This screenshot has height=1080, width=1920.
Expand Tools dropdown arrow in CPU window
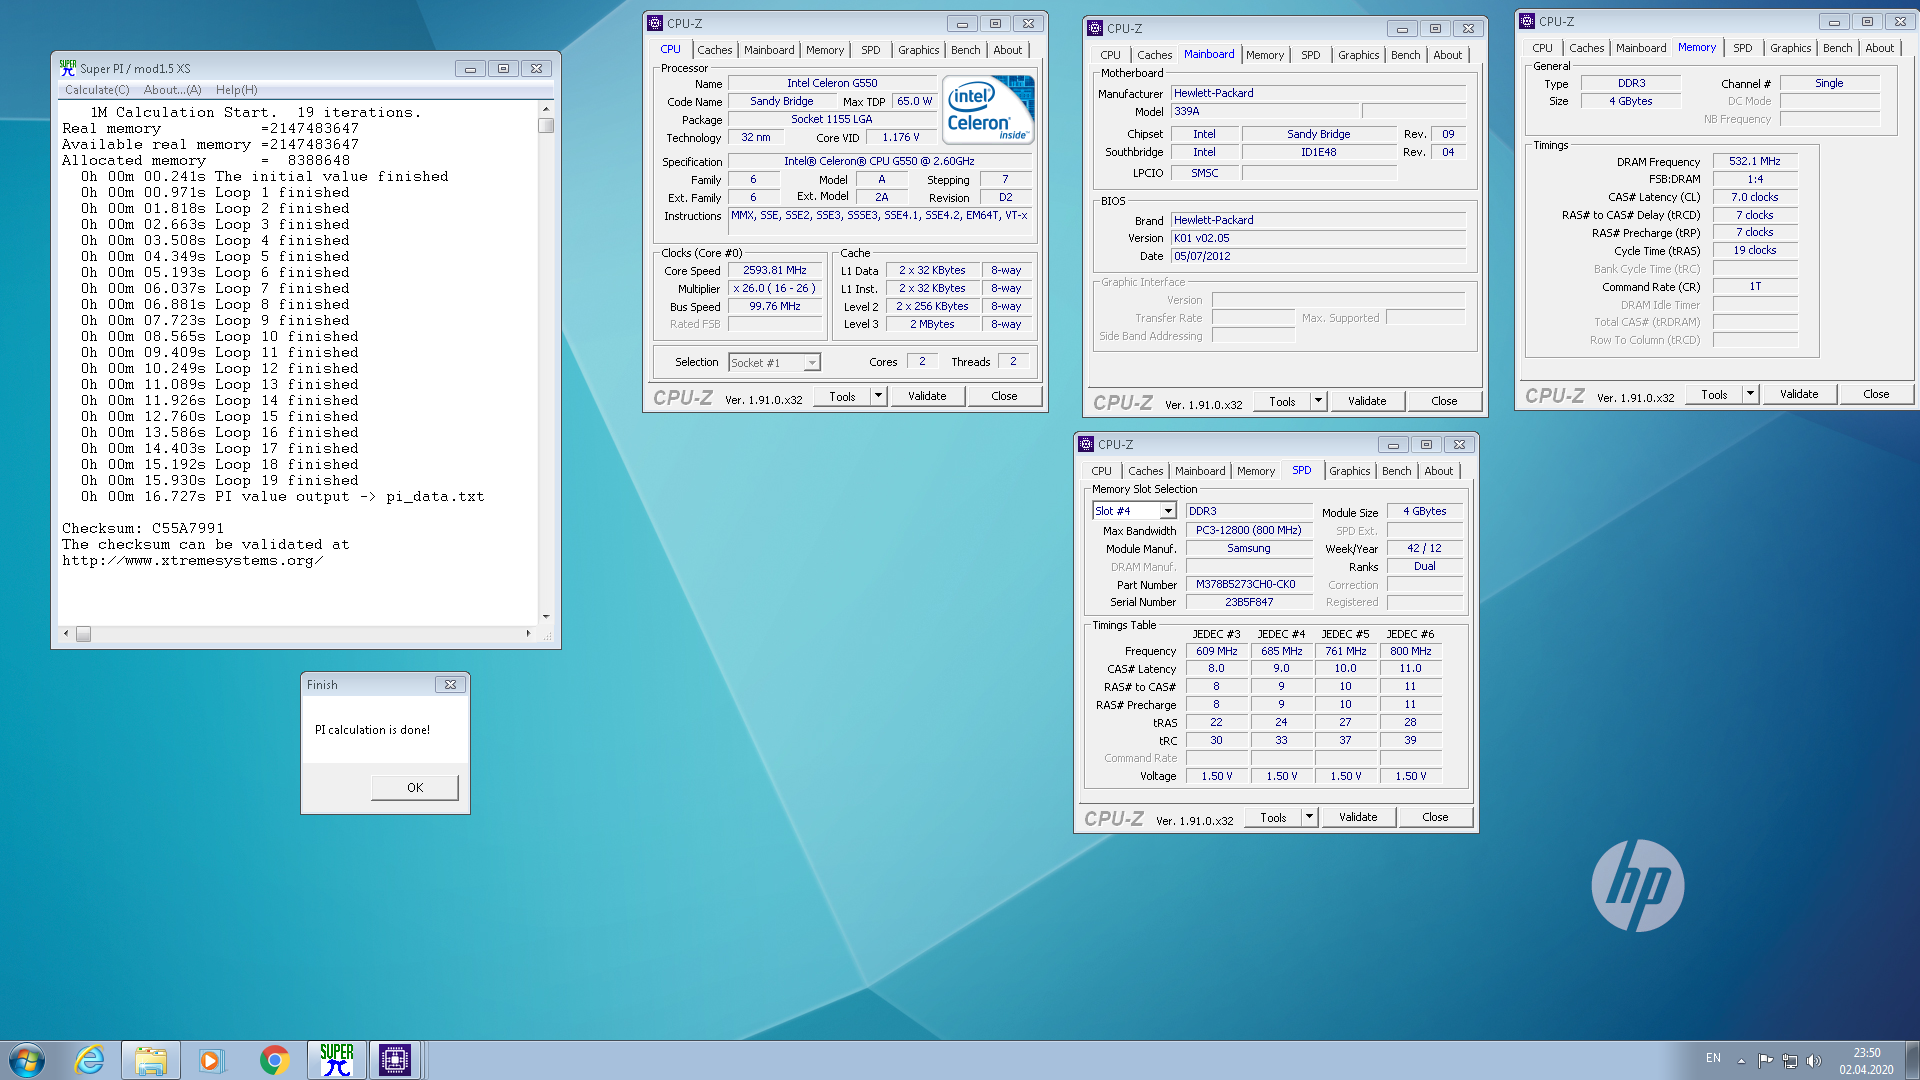click(x=878, y=397)
